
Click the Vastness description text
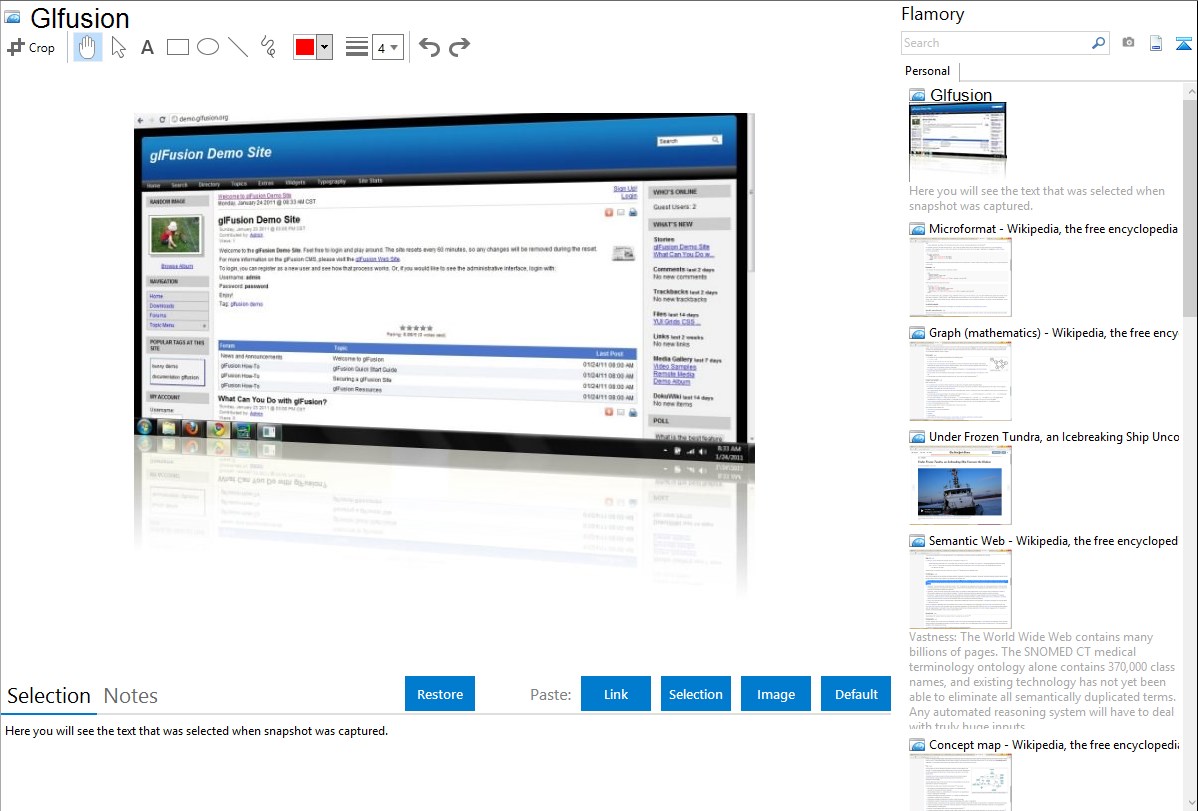[x=1042, y=681]
